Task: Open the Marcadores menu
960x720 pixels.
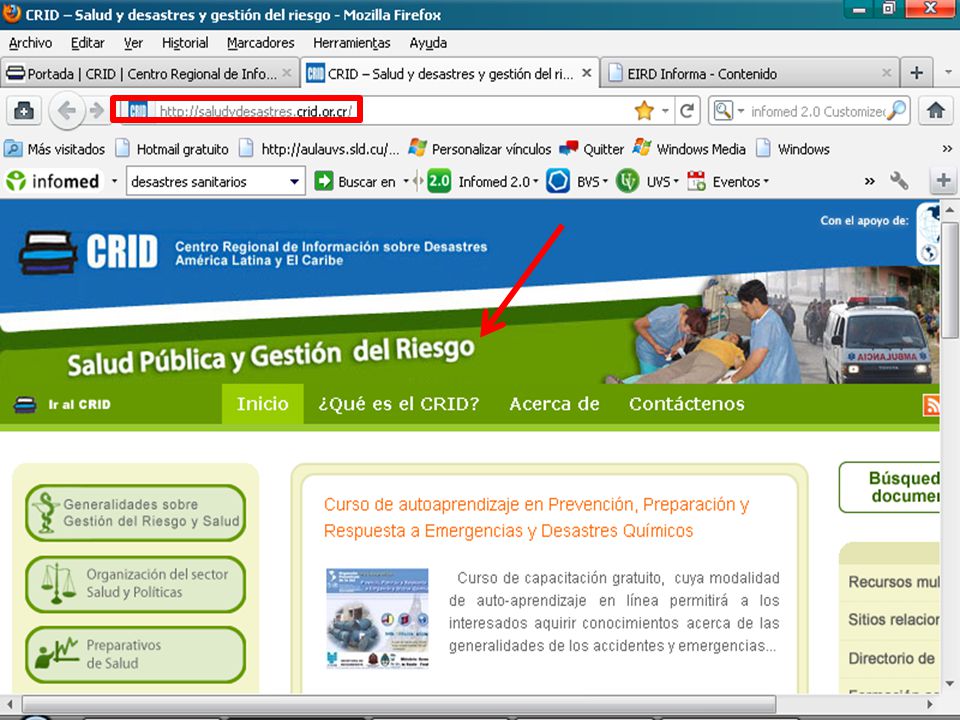Action: 260,43
